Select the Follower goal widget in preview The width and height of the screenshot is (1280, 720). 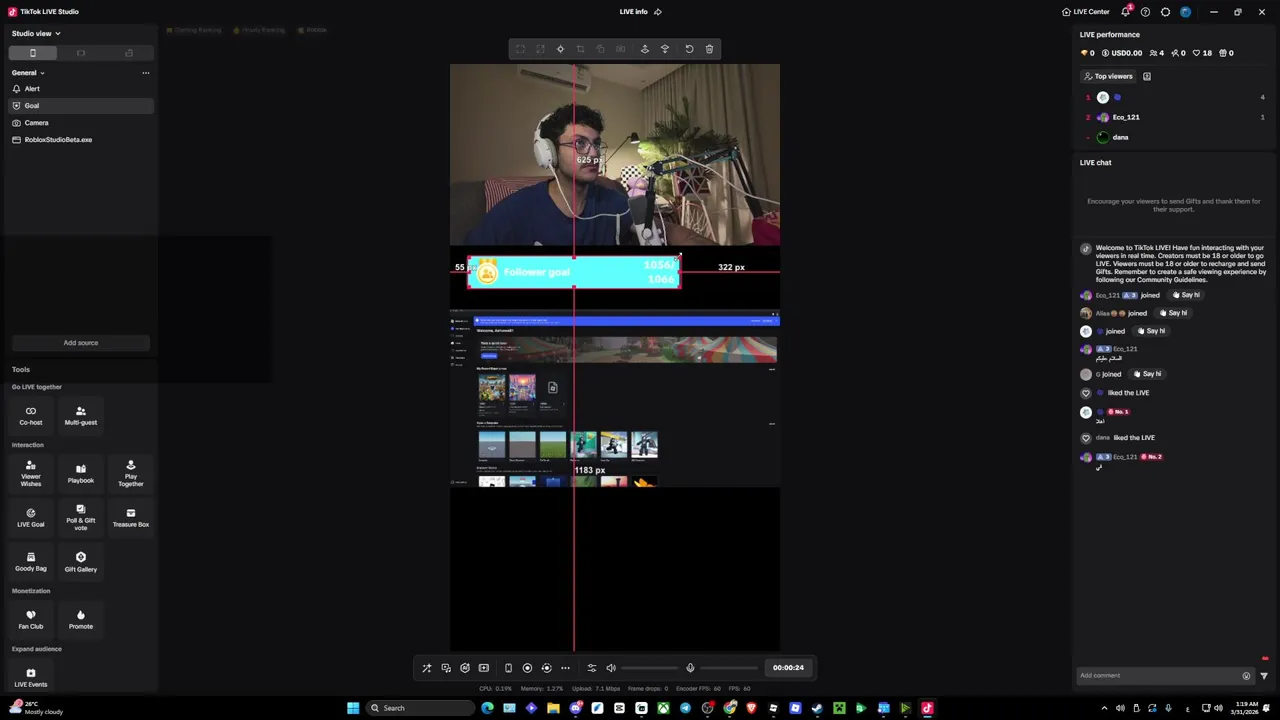coord(574,272)
